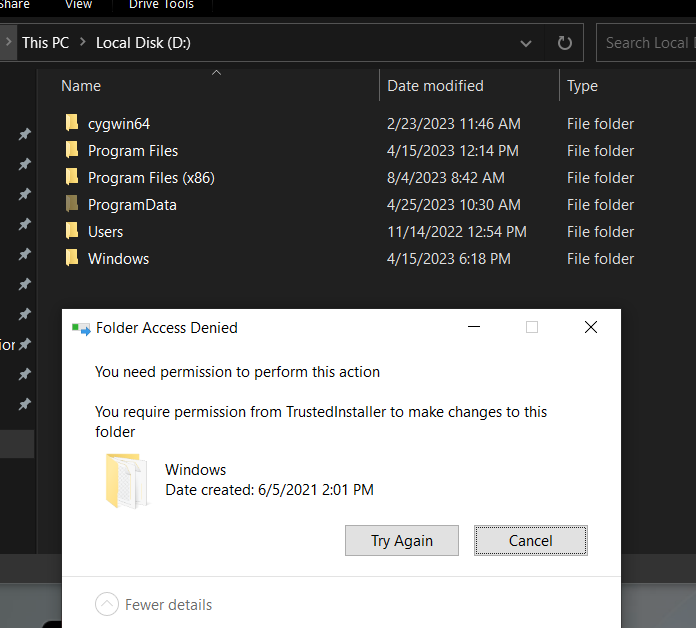Screen dimensions: 696x628
Task: Click the dialog's file transfer title icon
Action: (81, 329)
